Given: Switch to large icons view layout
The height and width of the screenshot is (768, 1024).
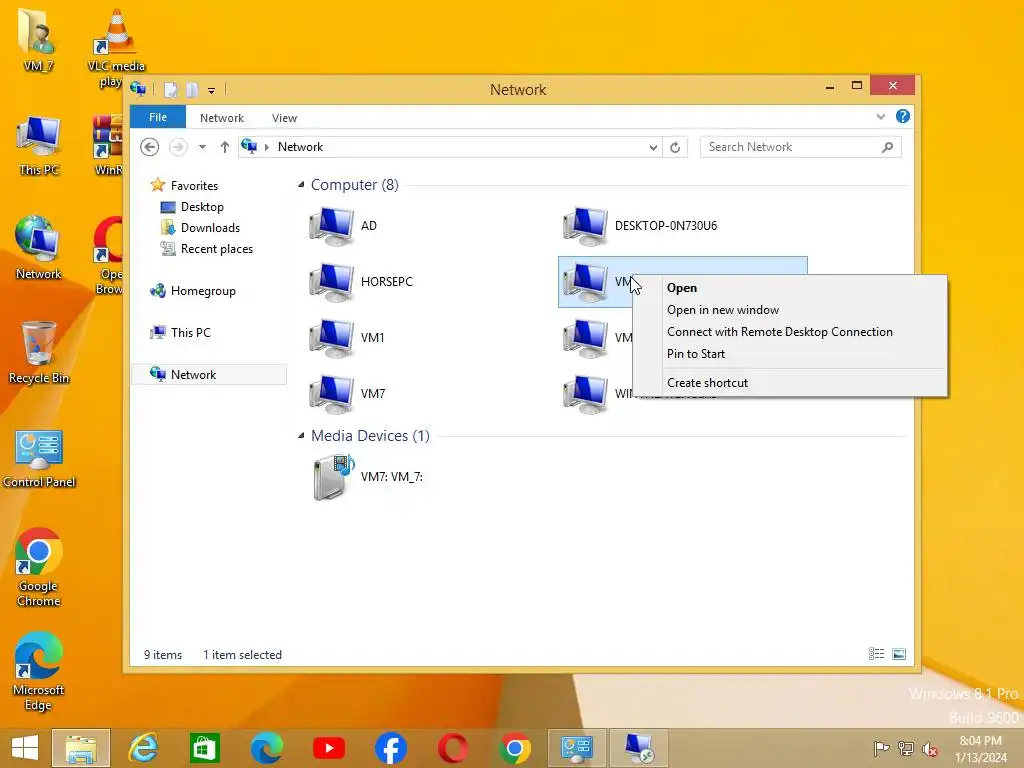Looking at the screenshot, I should (x=899, y=654).
